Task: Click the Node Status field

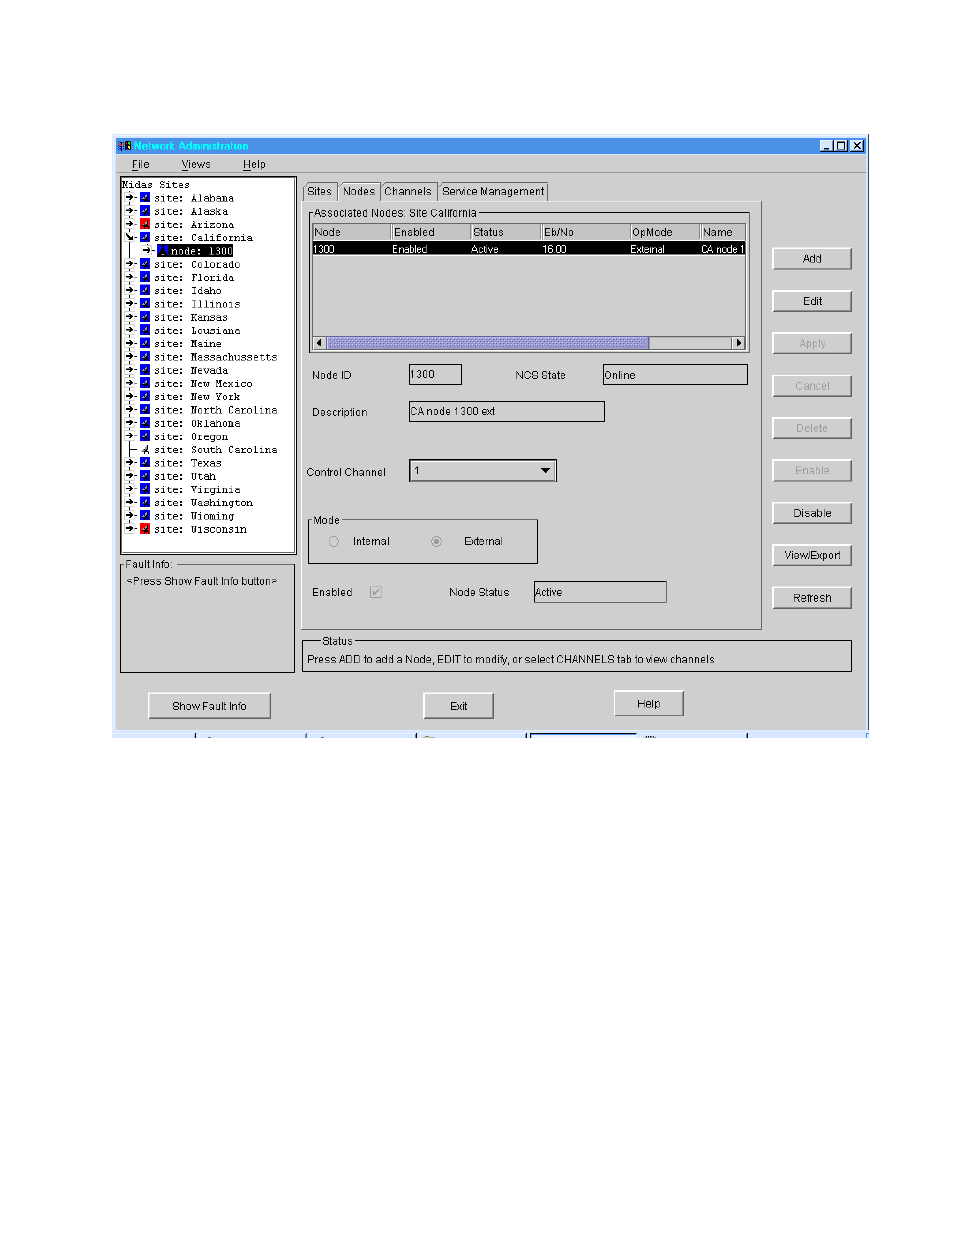Action: tap(599, 592)
